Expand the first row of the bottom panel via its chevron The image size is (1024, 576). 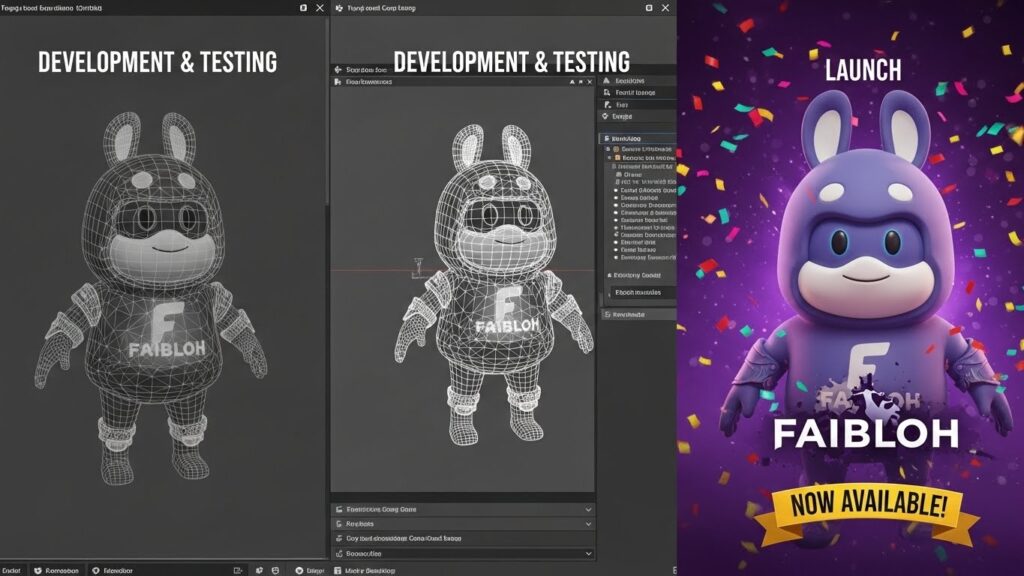coord(587,509)
